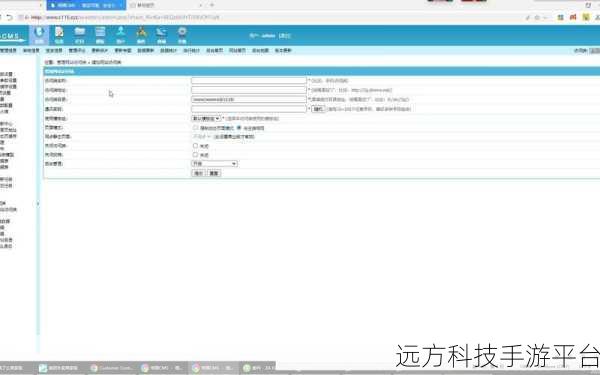
Task: Click the browser reload arrow beside address bar
Action: pyautogui.click(x=10, y=17)
